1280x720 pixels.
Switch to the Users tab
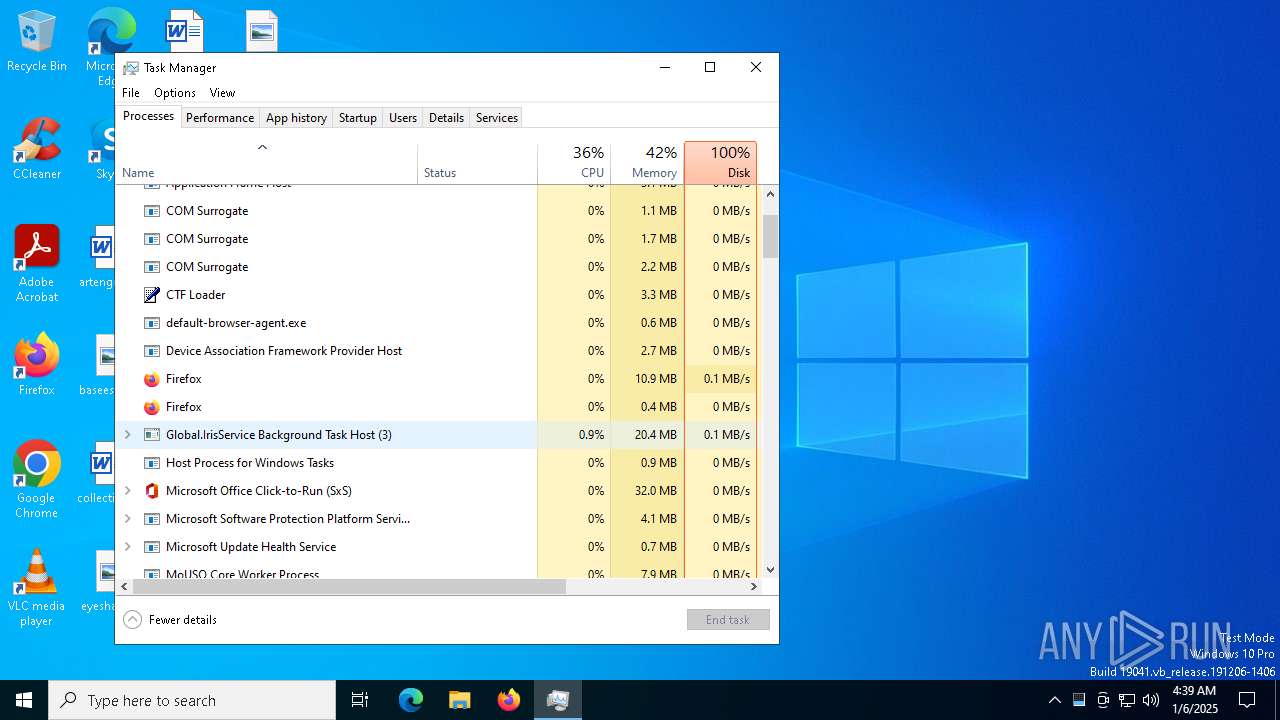pos(403,118)
